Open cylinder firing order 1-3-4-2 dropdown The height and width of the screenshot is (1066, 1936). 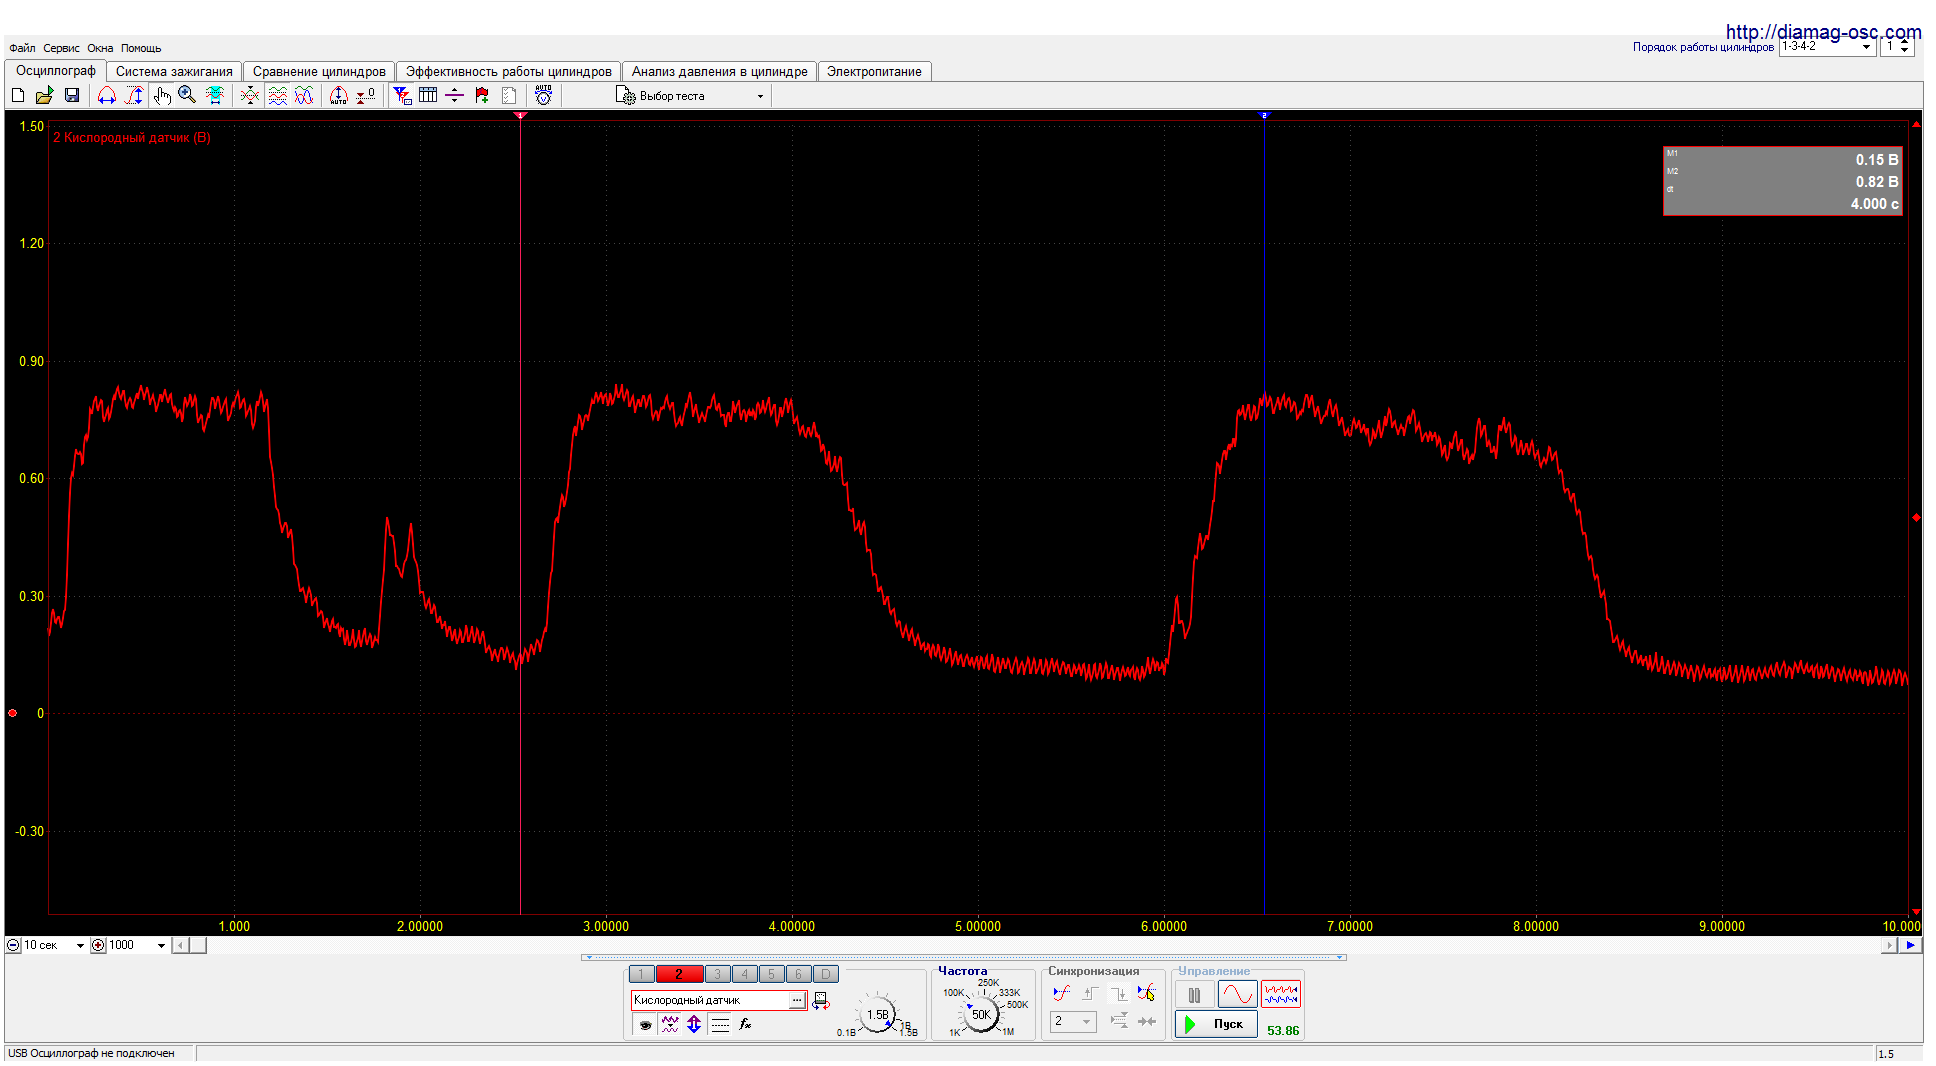1827,46
